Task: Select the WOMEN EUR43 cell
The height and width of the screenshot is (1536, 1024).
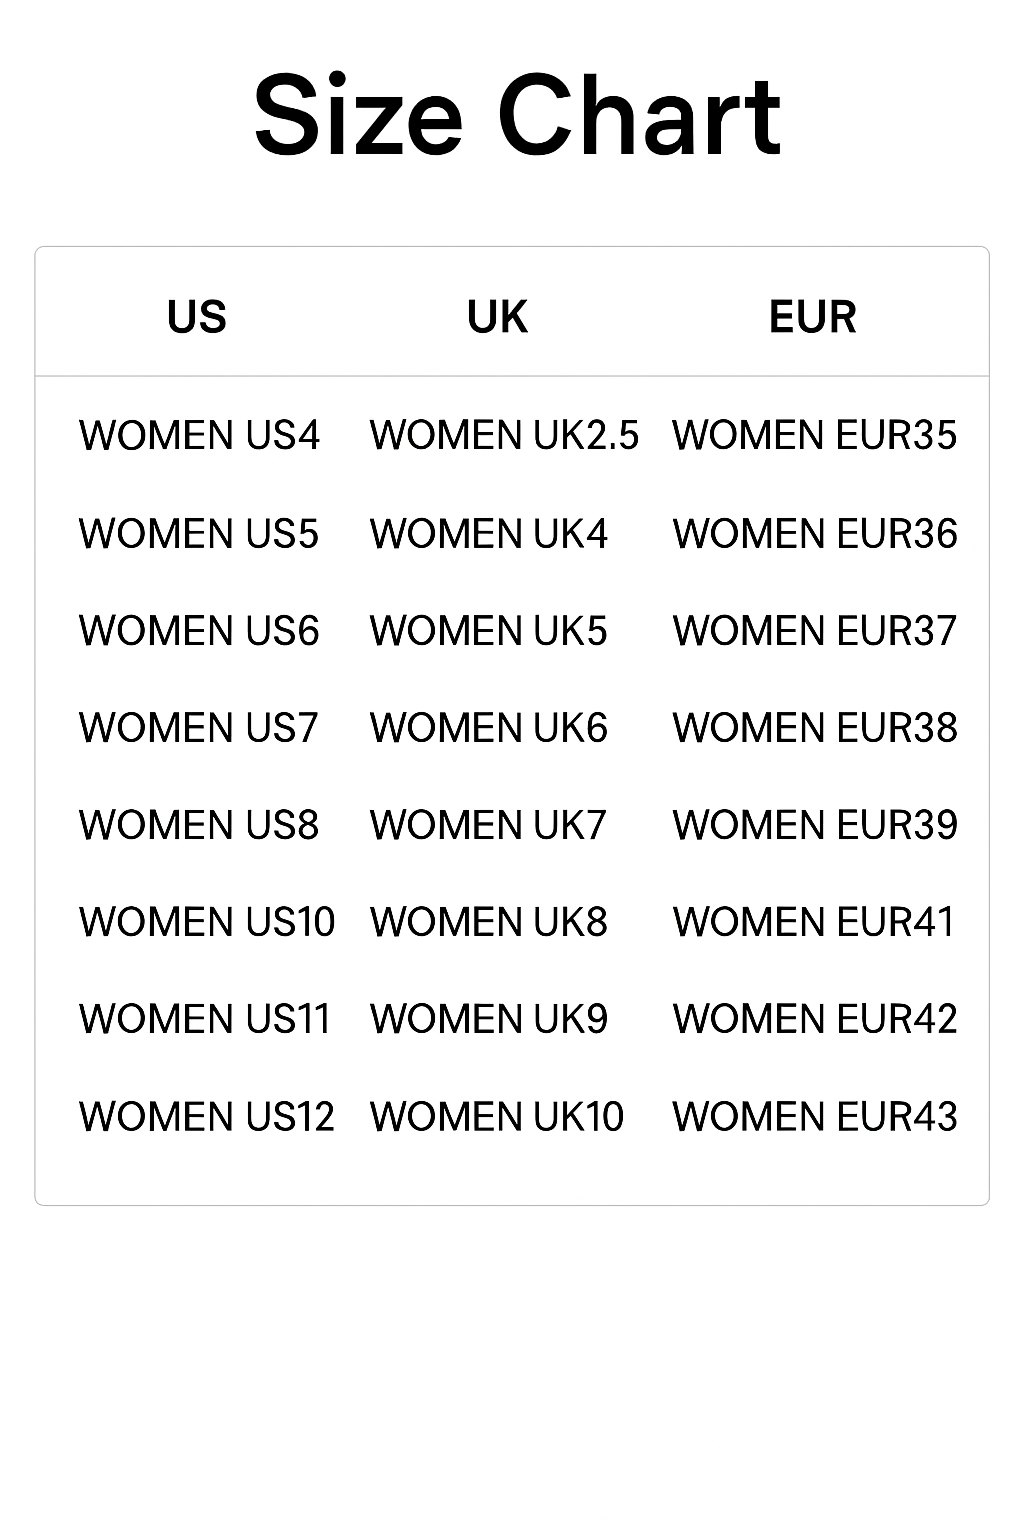Action: click(x=814, y=1116)
